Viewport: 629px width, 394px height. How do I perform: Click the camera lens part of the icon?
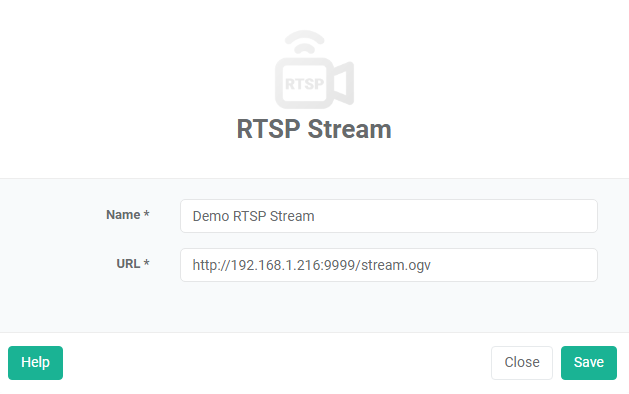click(343, 83)
